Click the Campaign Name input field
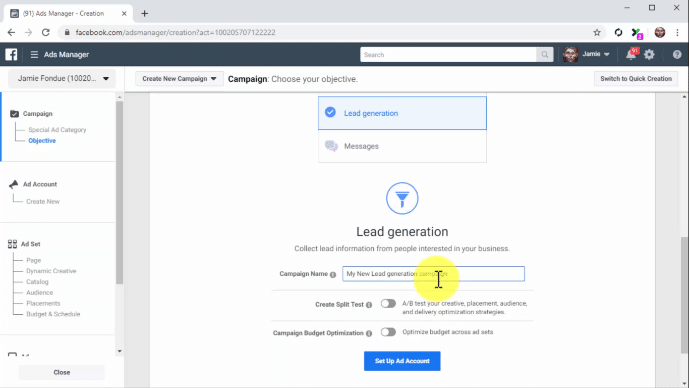This screenshot has width=689, height=388. (433, 274)
